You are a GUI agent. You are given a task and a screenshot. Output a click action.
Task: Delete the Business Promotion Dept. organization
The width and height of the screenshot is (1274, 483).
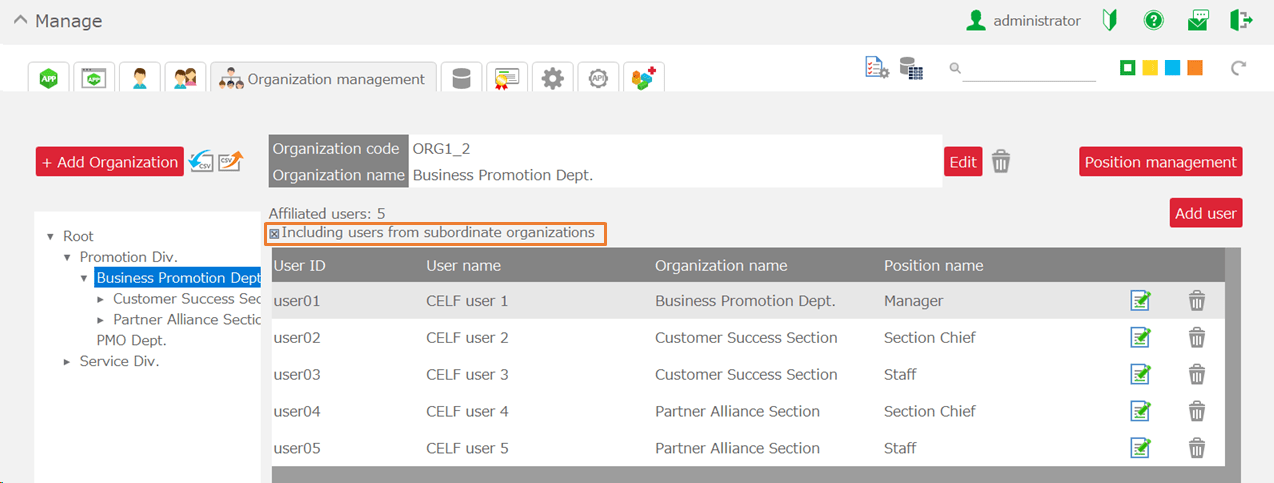1001,162
